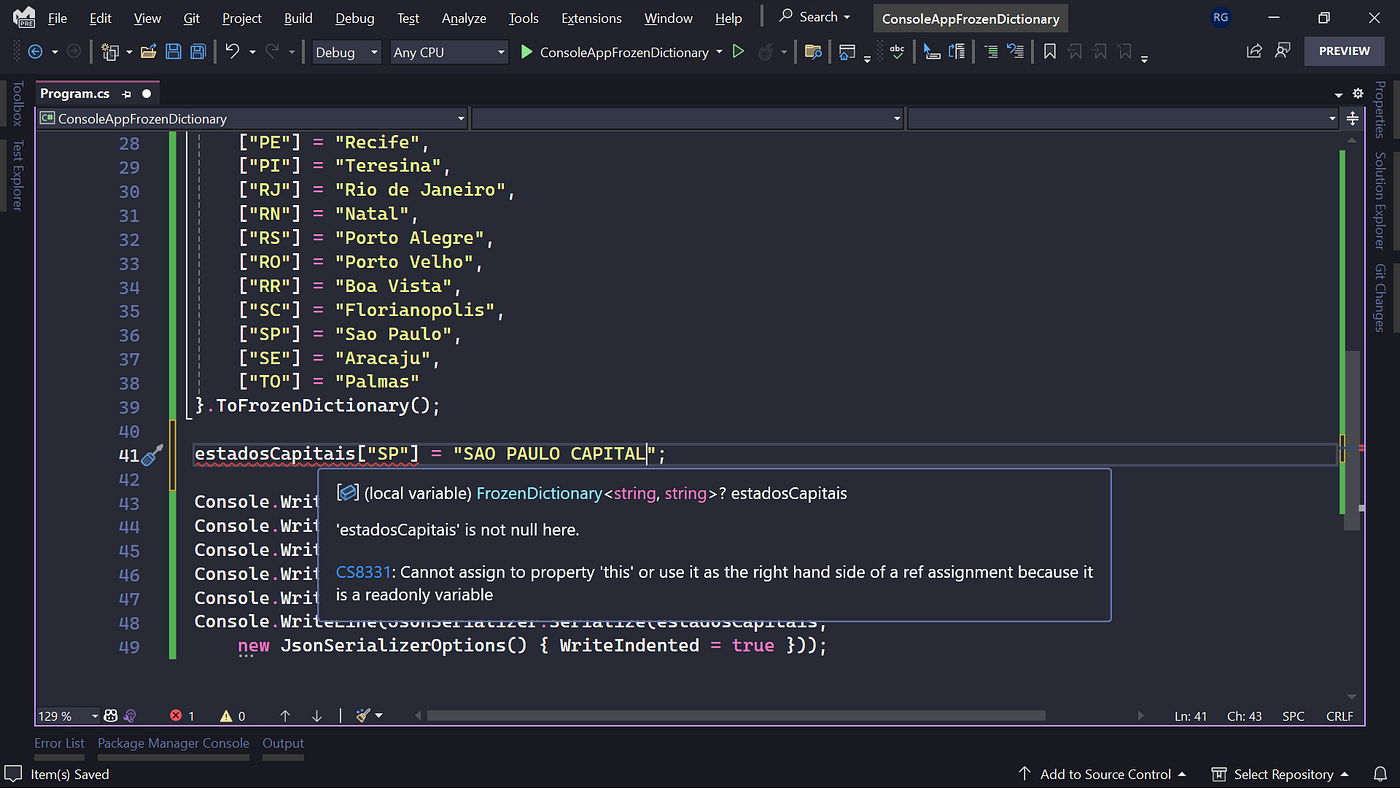This screenshot has height=788, width=1400.
Task: Open the code cleanup broom icon
Action: coord(362,716)
